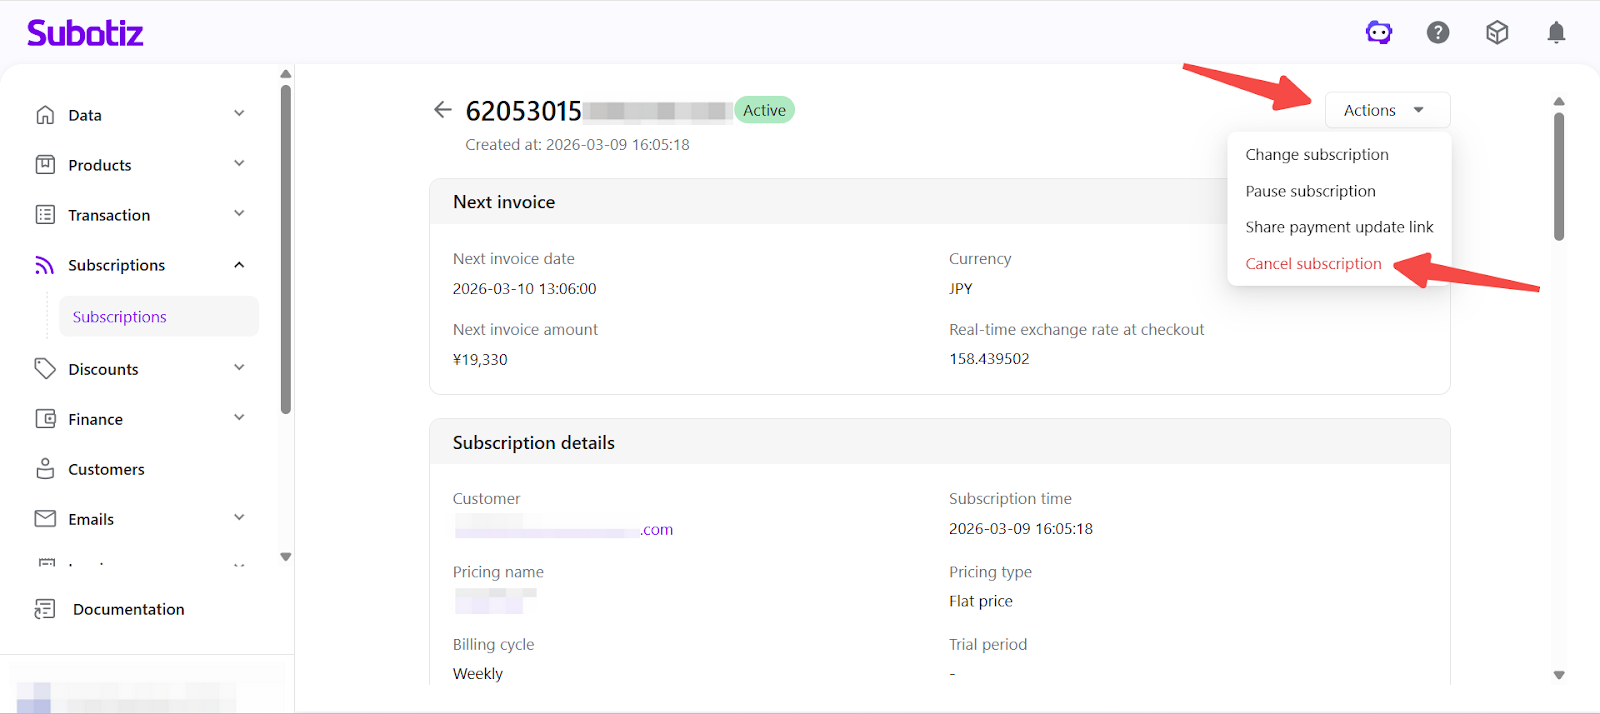Open the customer email link
The width and height of the screenshot is (1600, 714).
(563, 530)
